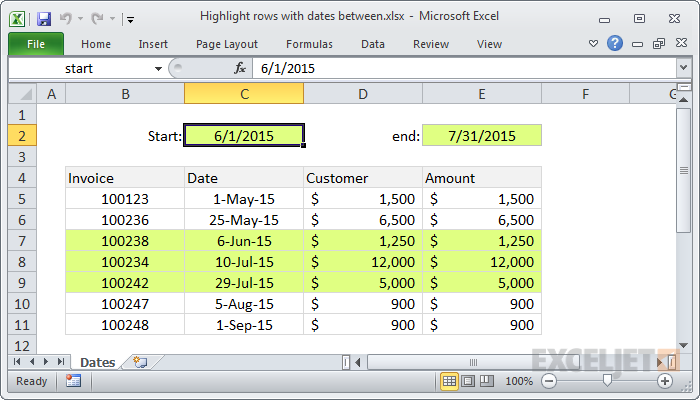This screenshot has height=400, width=700.
Task: Select column D header
Action: [363, 94]
